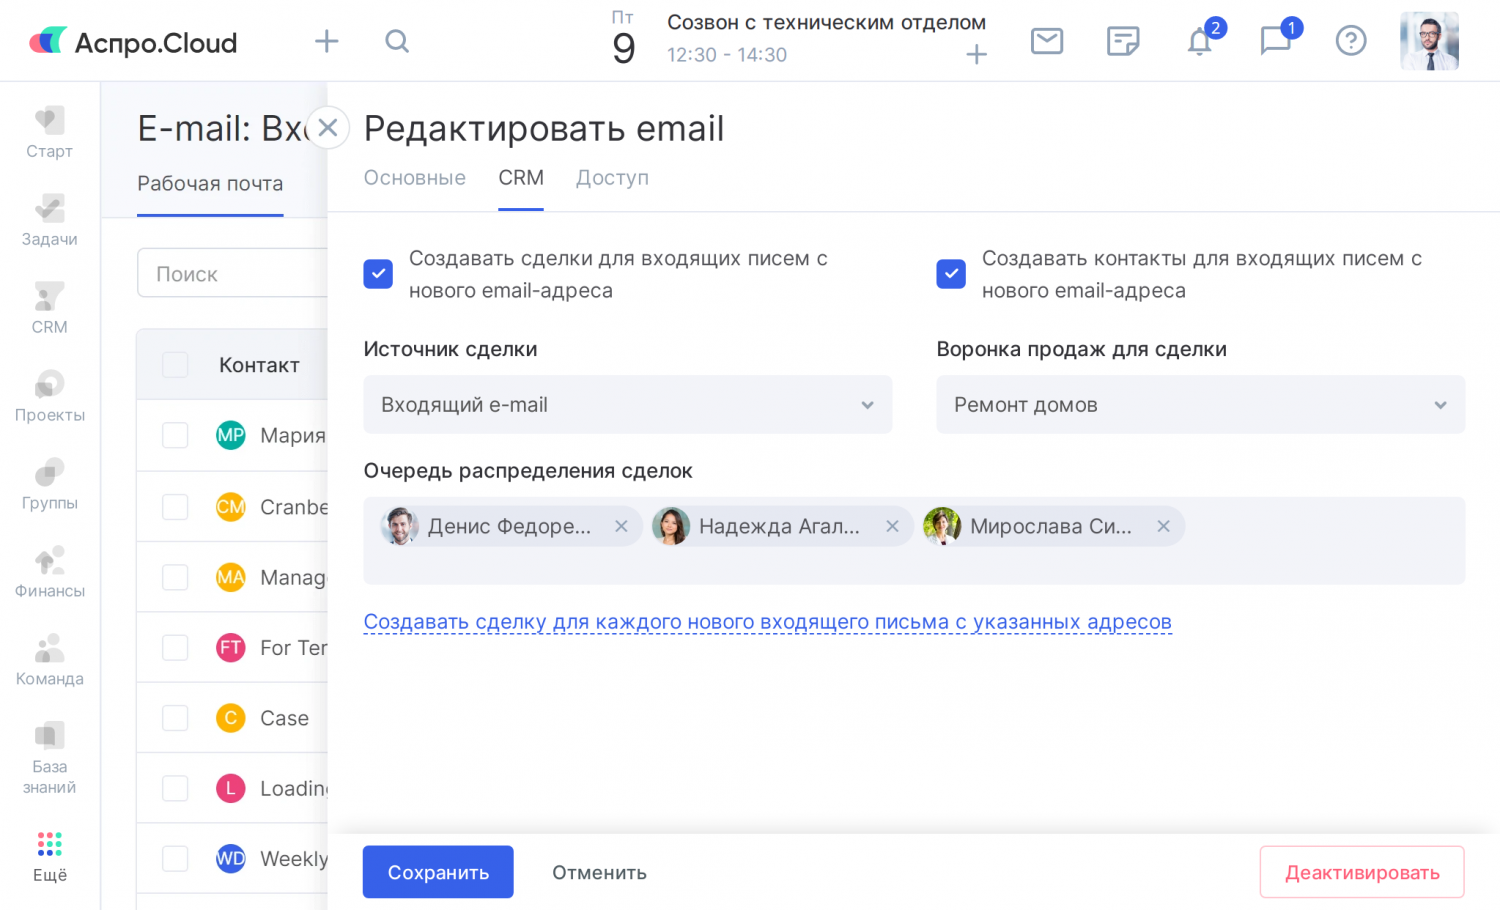
Task: Remove Денис Федоре... from distribution queue
Action: point(621,526)
